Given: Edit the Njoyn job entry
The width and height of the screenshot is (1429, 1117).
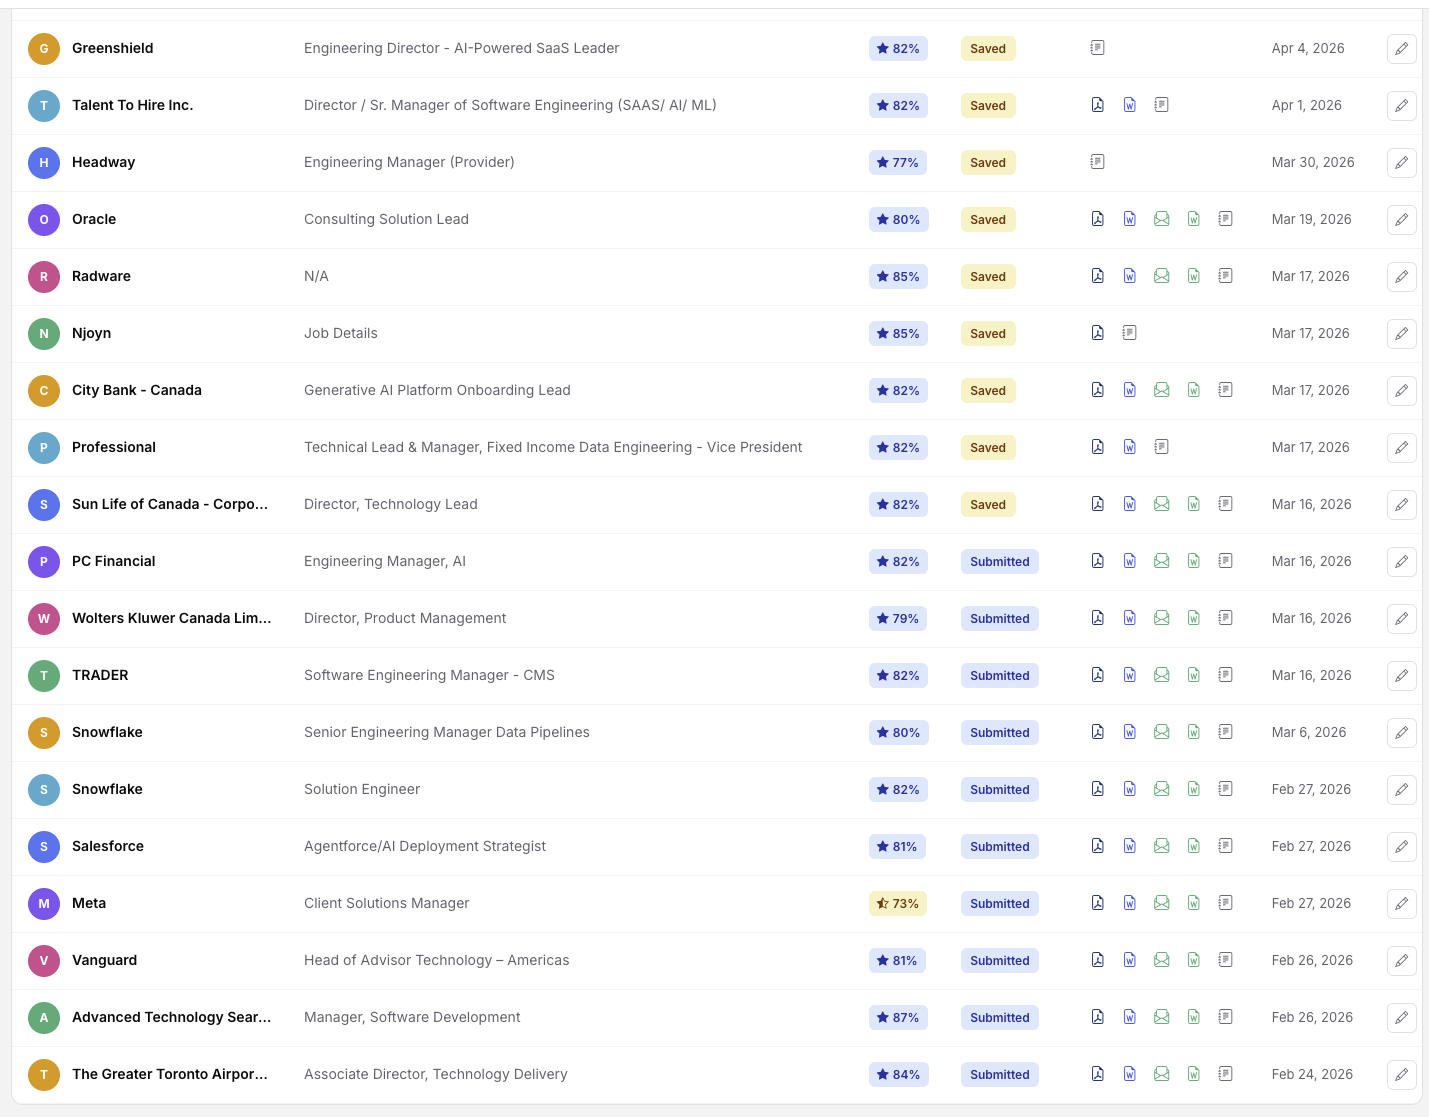Looking at the screenshot, I should (x=1401, y=333).
